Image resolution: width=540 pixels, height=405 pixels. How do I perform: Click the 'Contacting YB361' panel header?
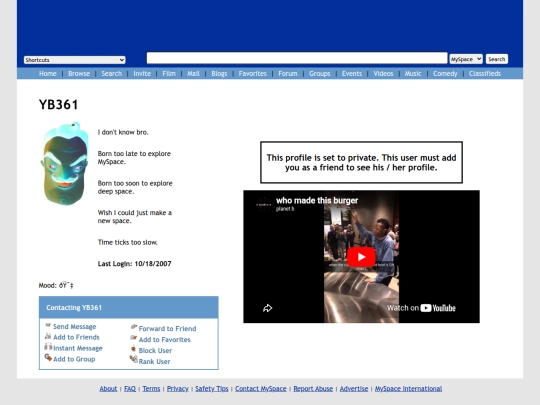coord(128,307)
